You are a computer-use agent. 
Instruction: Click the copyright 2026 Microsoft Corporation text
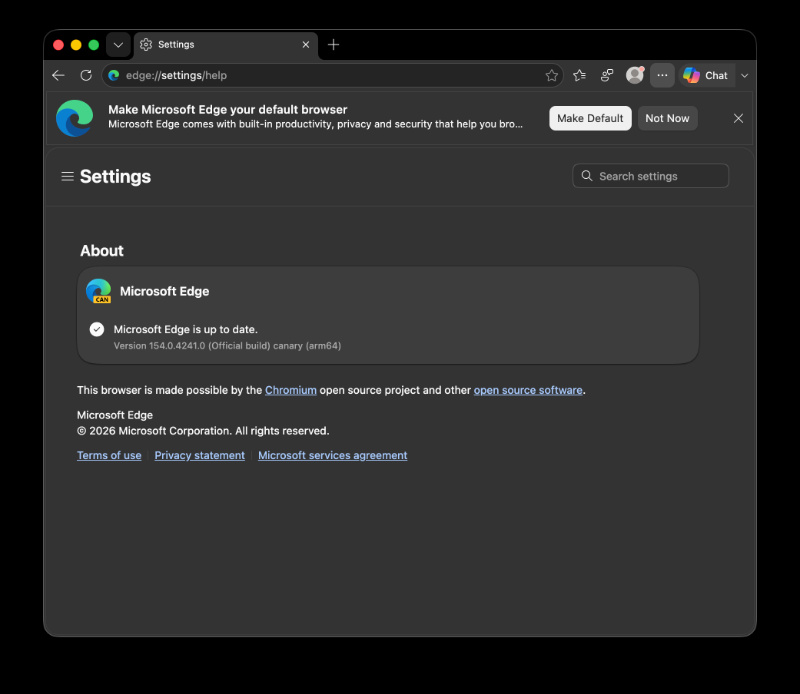point(203,431)
